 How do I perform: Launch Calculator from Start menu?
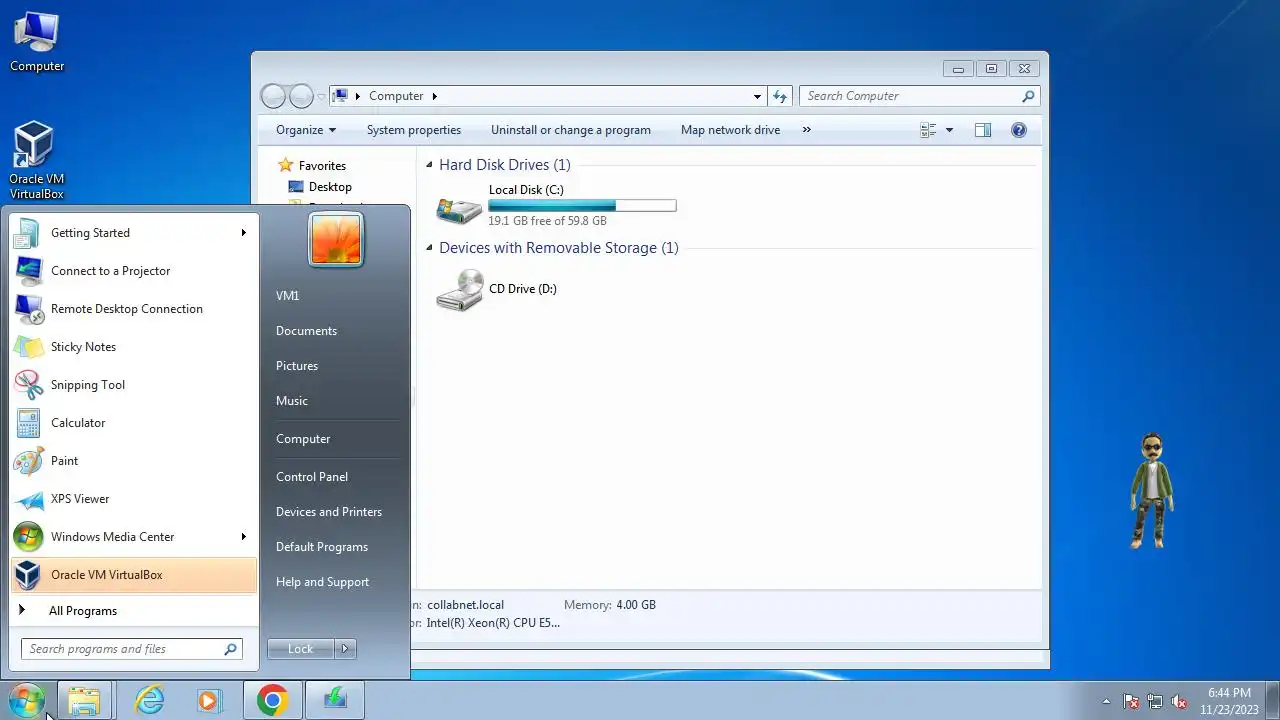tap(134, 423)
